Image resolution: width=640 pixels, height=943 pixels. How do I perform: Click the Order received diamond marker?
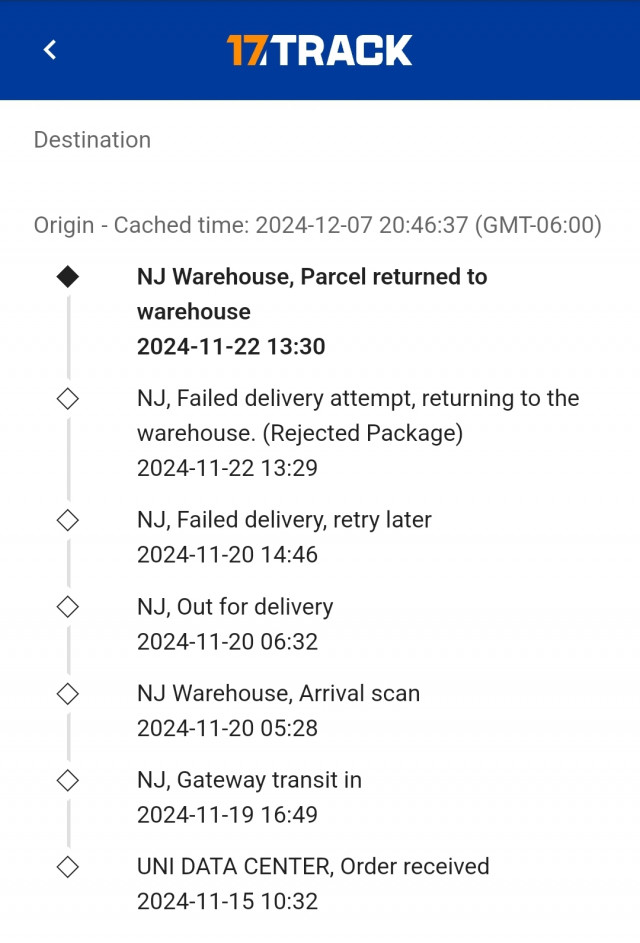pos(67,867)
